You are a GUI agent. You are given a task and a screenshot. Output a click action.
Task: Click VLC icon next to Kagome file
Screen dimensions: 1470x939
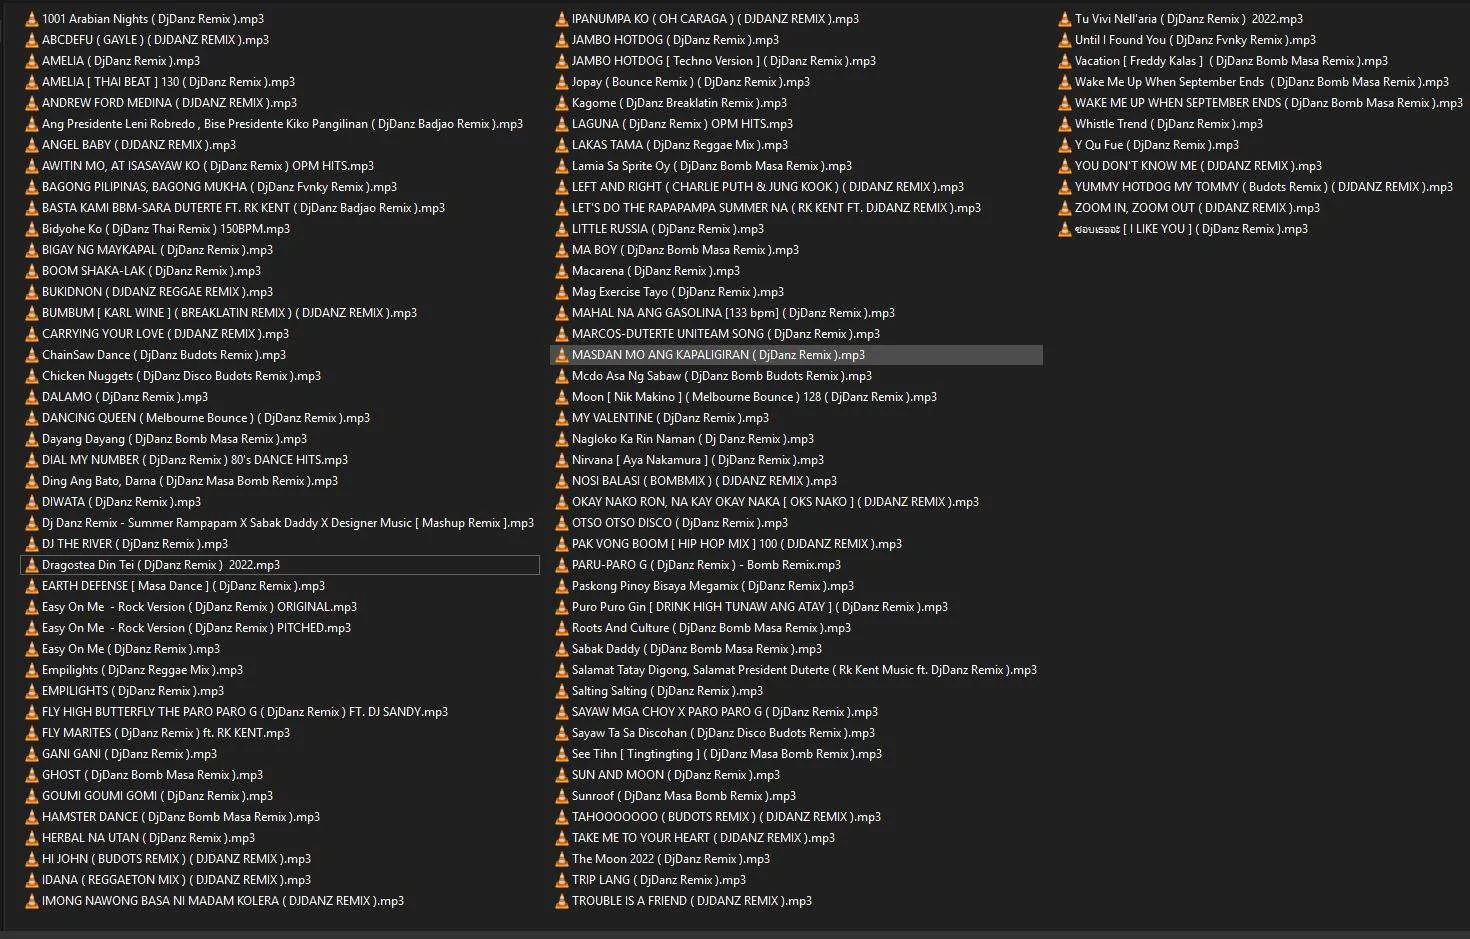tap(562, 103)
